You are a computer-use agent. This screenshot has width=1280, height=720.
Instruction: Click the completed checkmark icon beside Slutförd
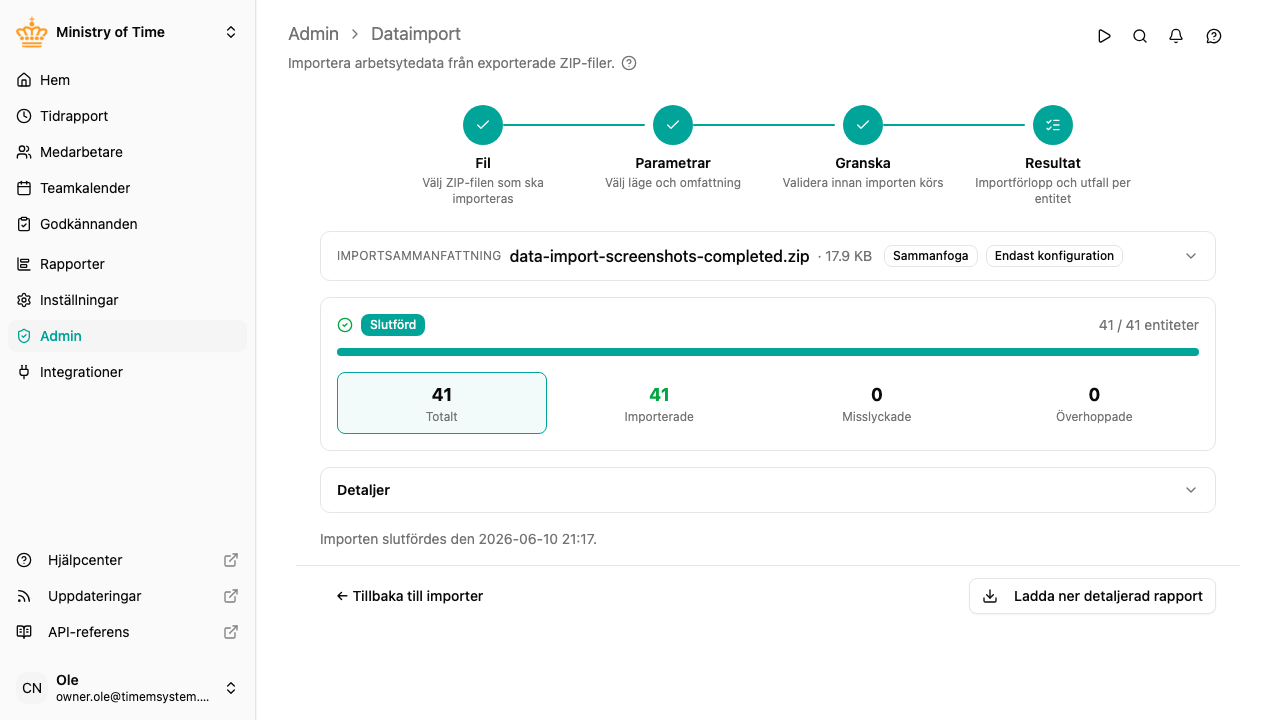(x=345, y=325)
